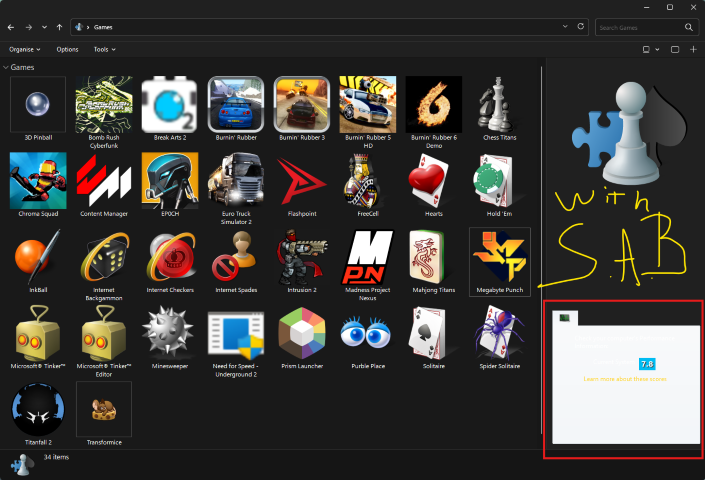Click the Prism Launcher icon
This screenshot has height=480, width=705.
pyautogui.click(x=301, y=333)
